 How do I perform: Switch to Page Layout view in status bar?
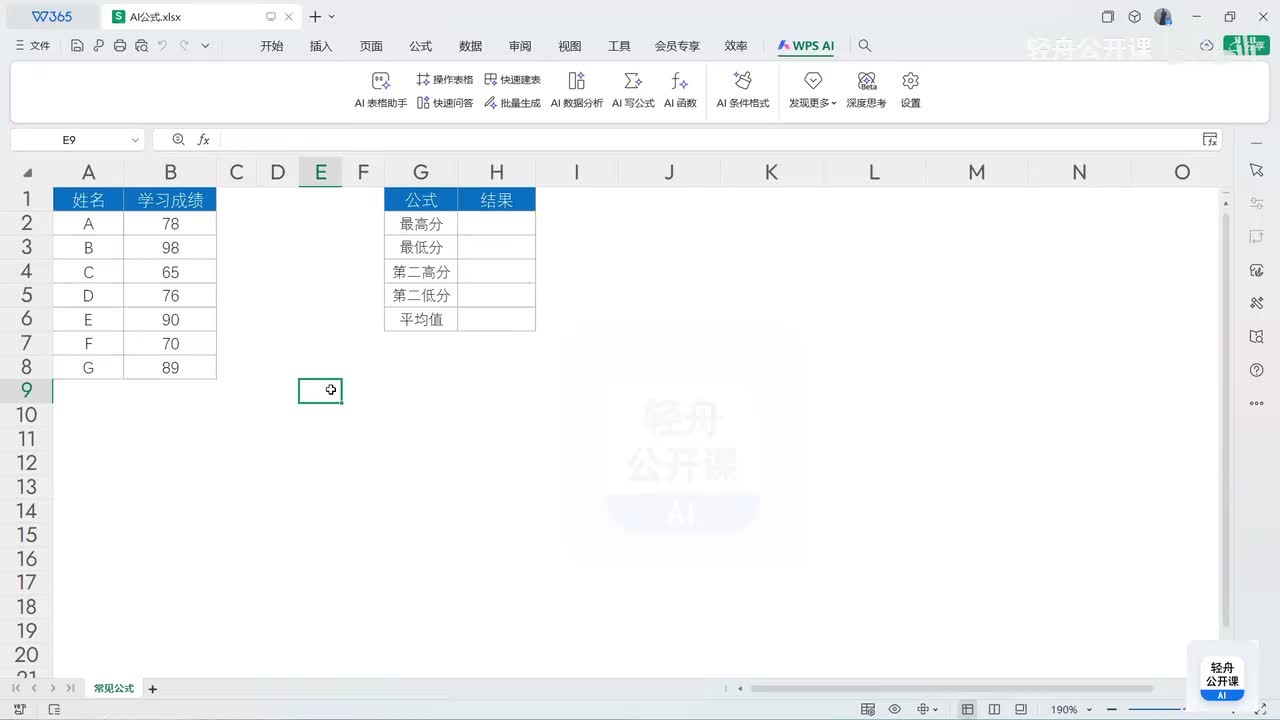pos(993,709)
